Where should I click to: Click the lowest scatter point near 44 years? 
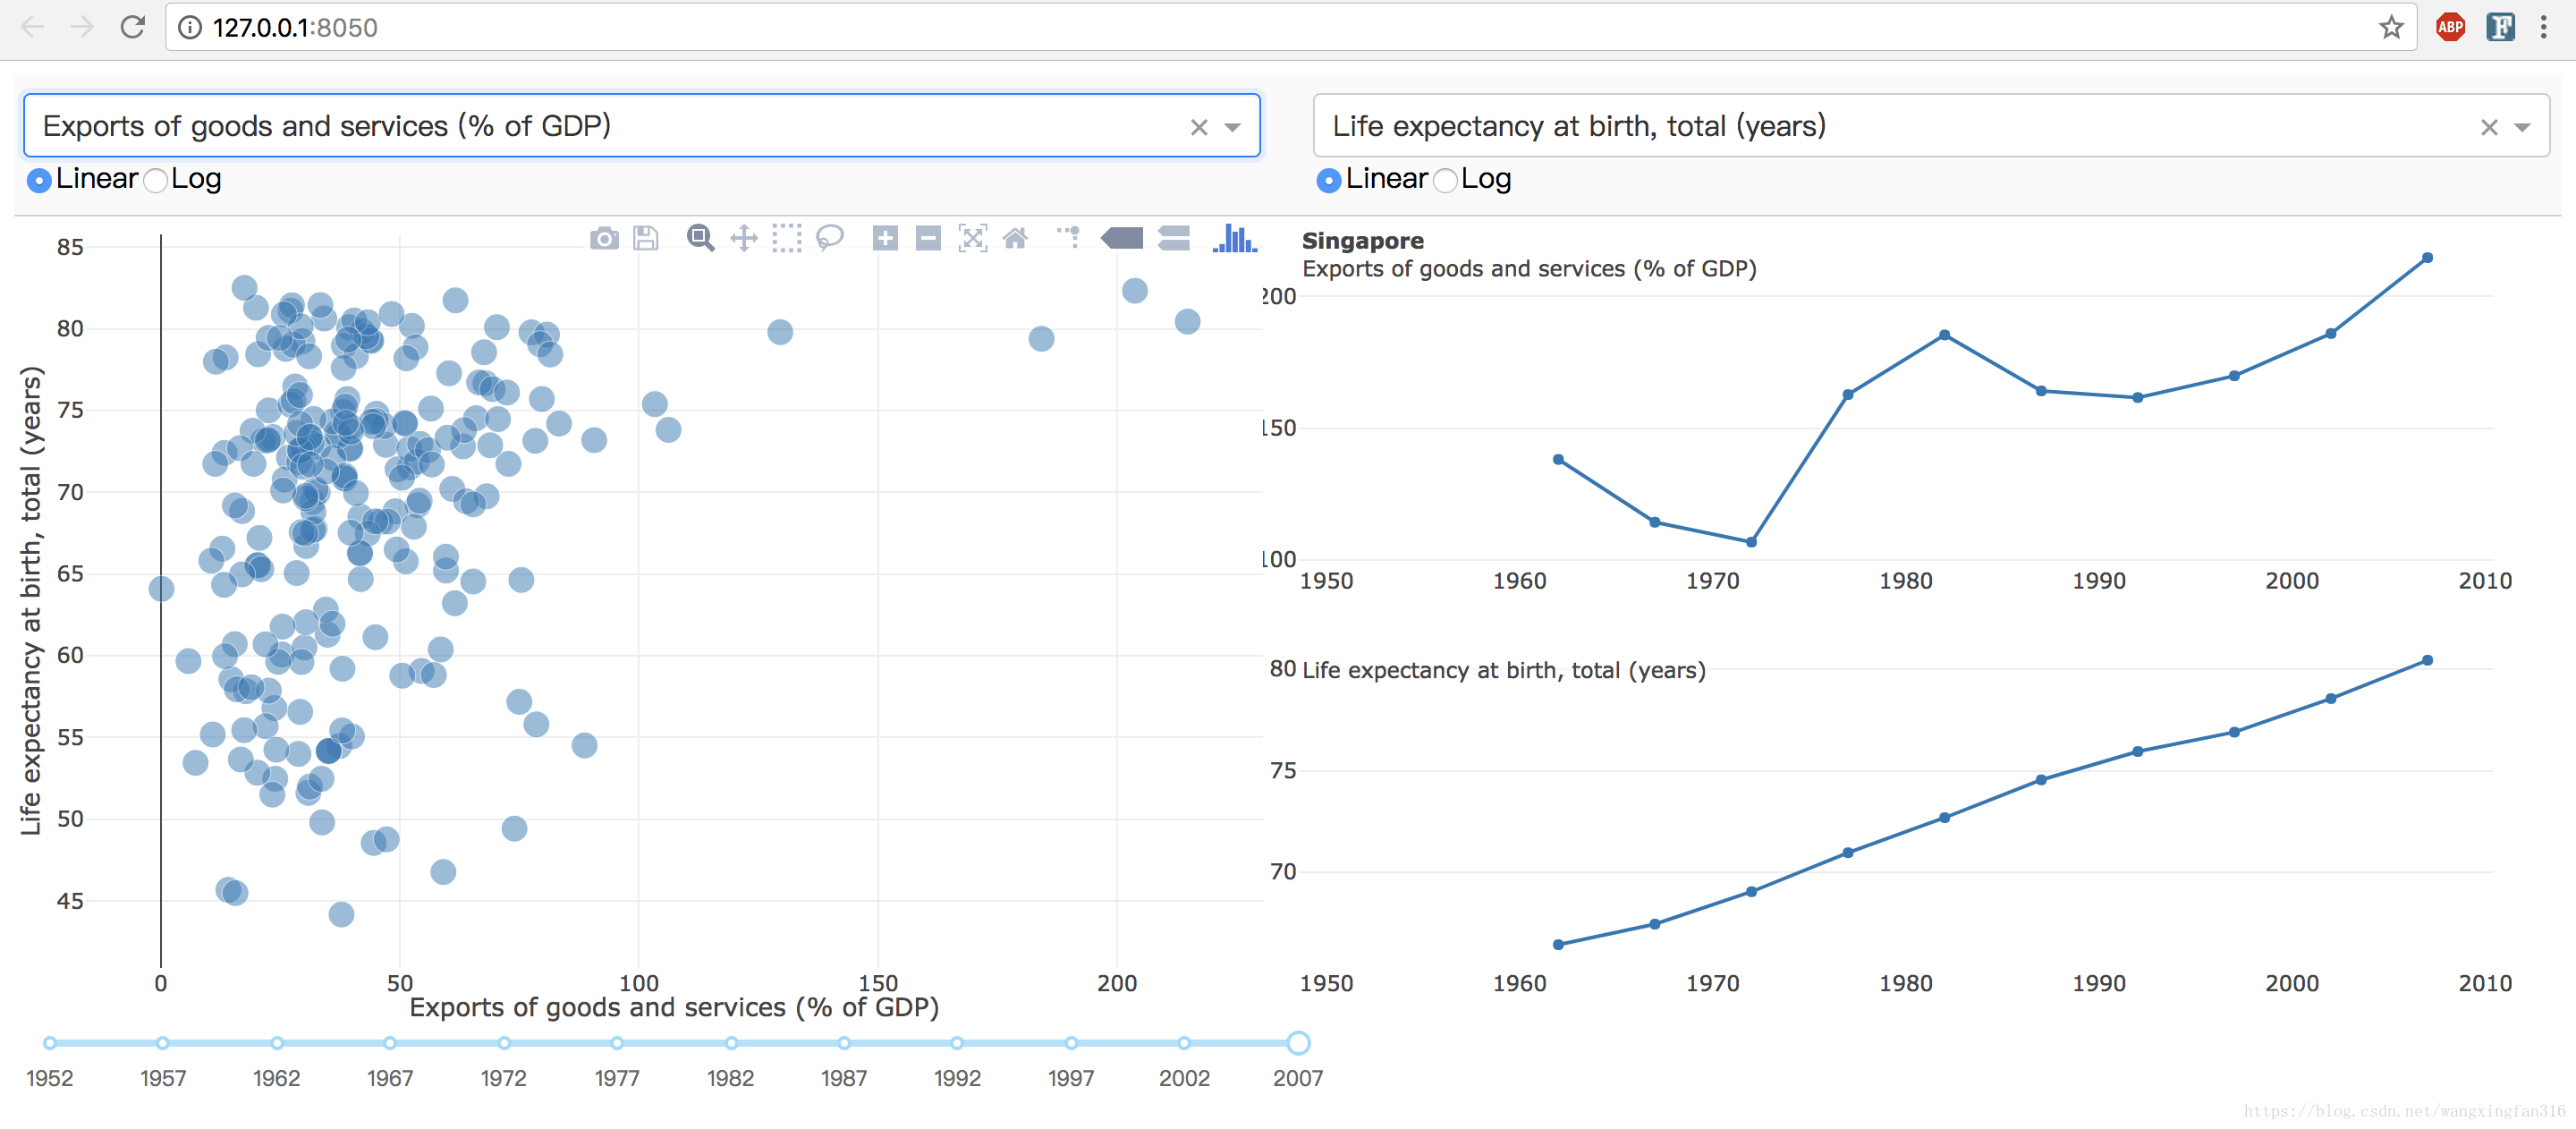tap(341, 914)
